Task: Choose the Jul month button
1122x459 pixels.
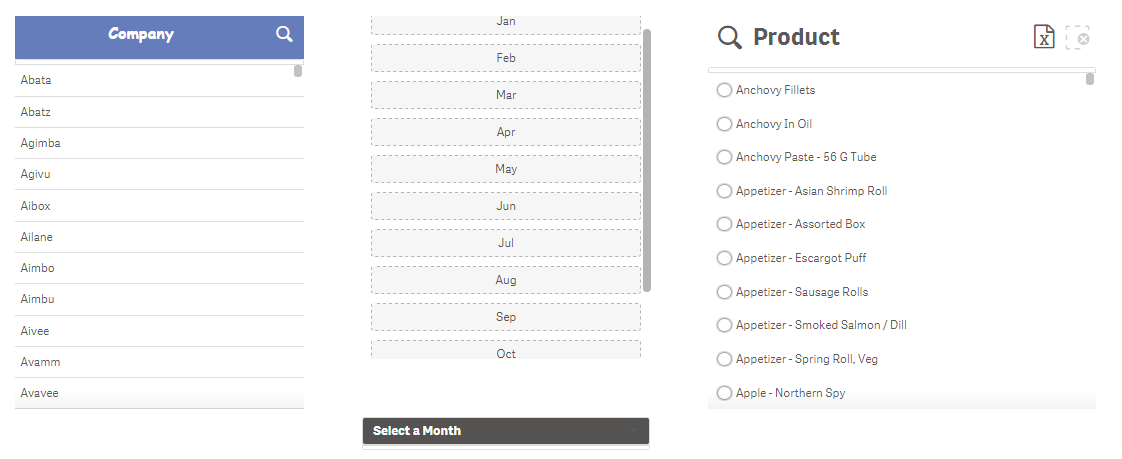Action: click(x=506, y=243)
